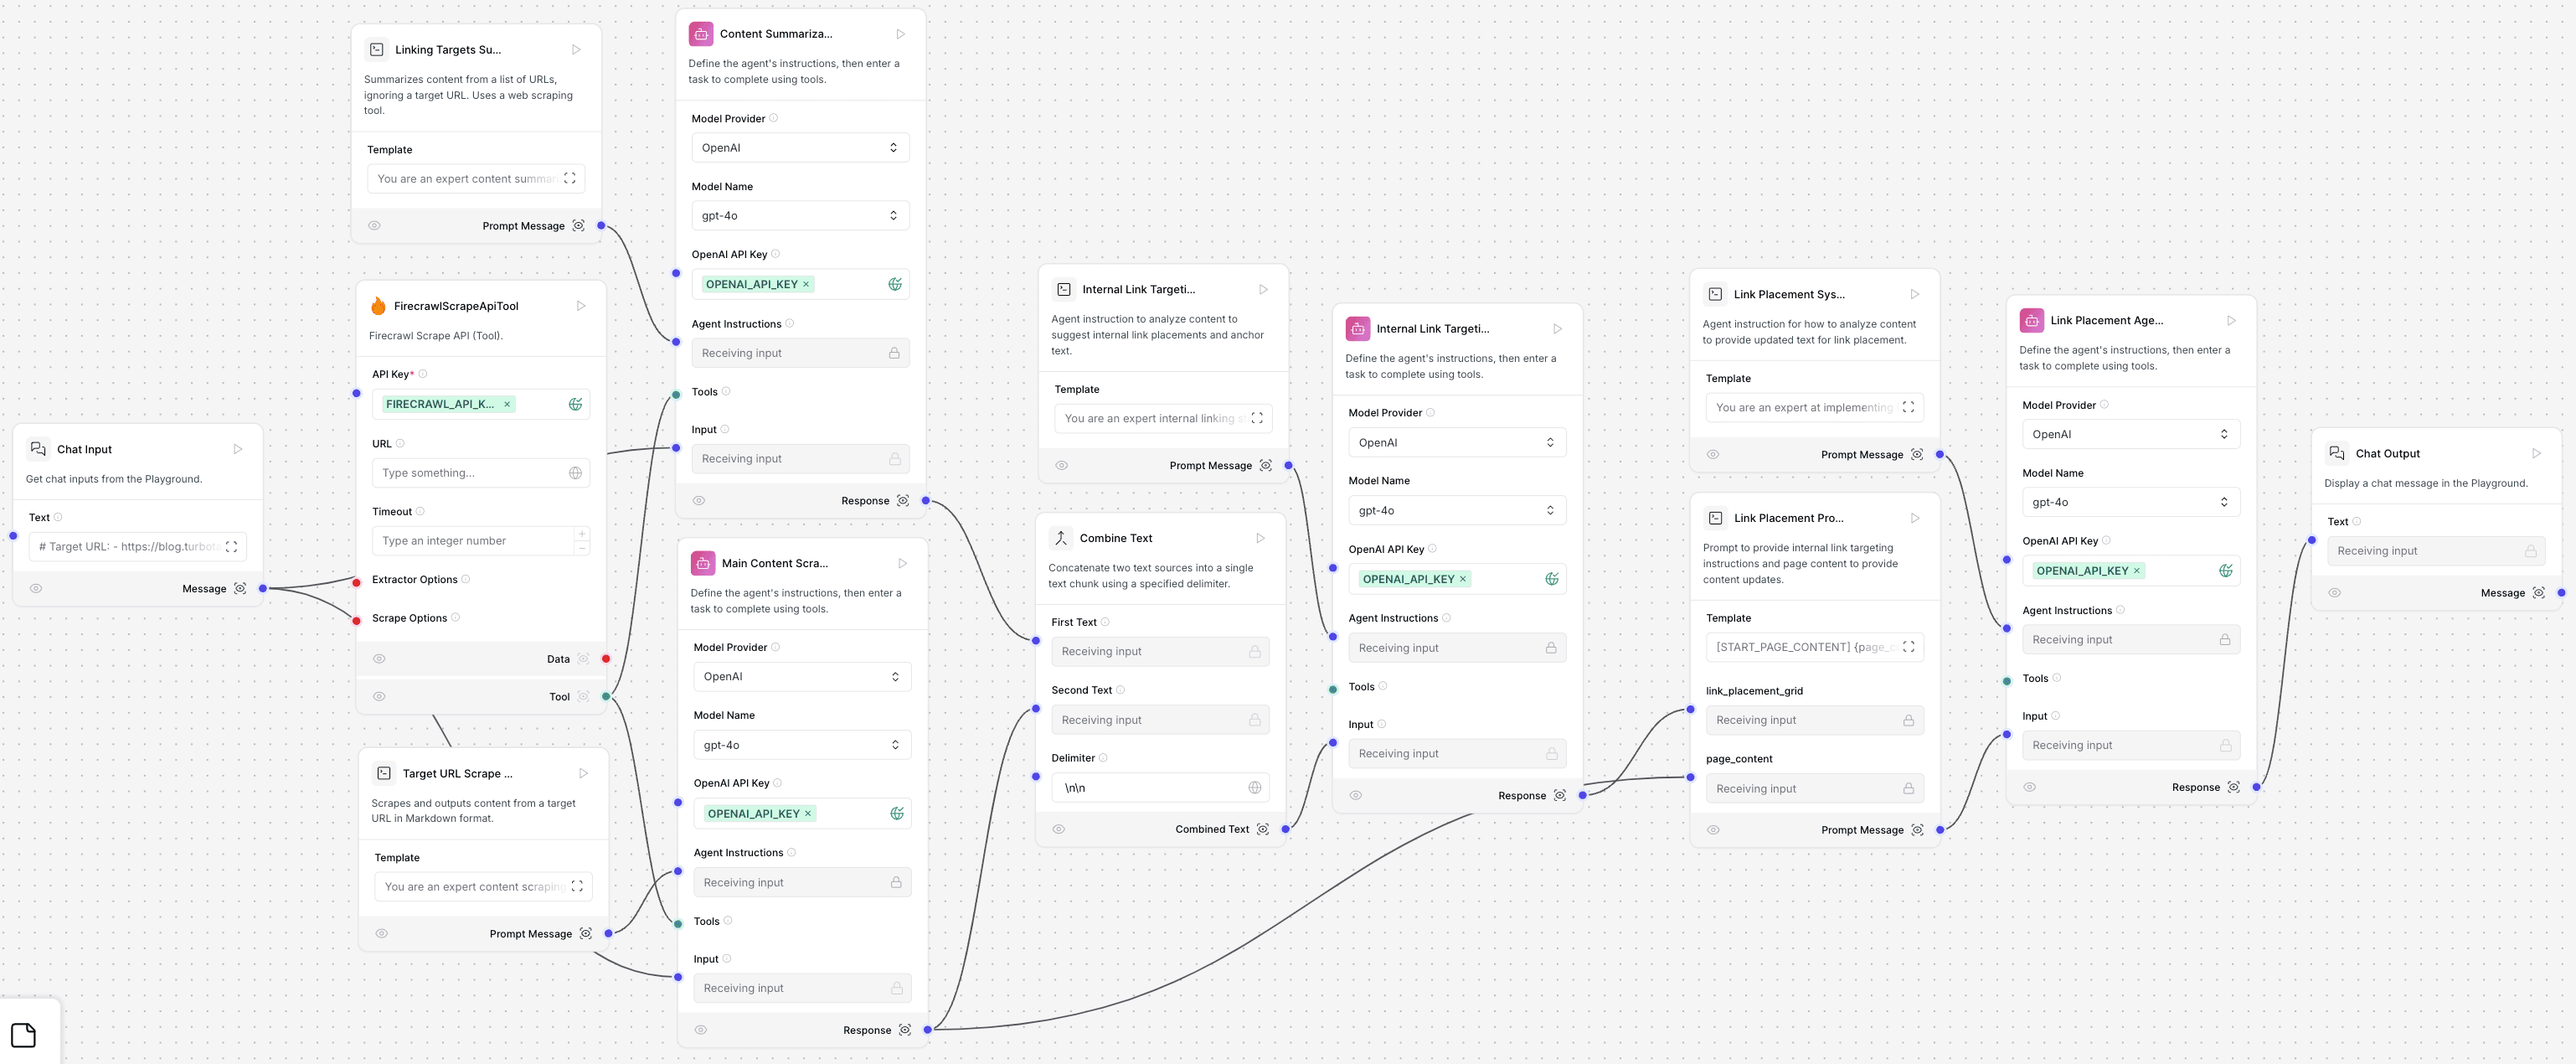This screenshot has height=1064, width=2576.
Task: Inspect Combined Text output icon
Action: (1263, 829)
